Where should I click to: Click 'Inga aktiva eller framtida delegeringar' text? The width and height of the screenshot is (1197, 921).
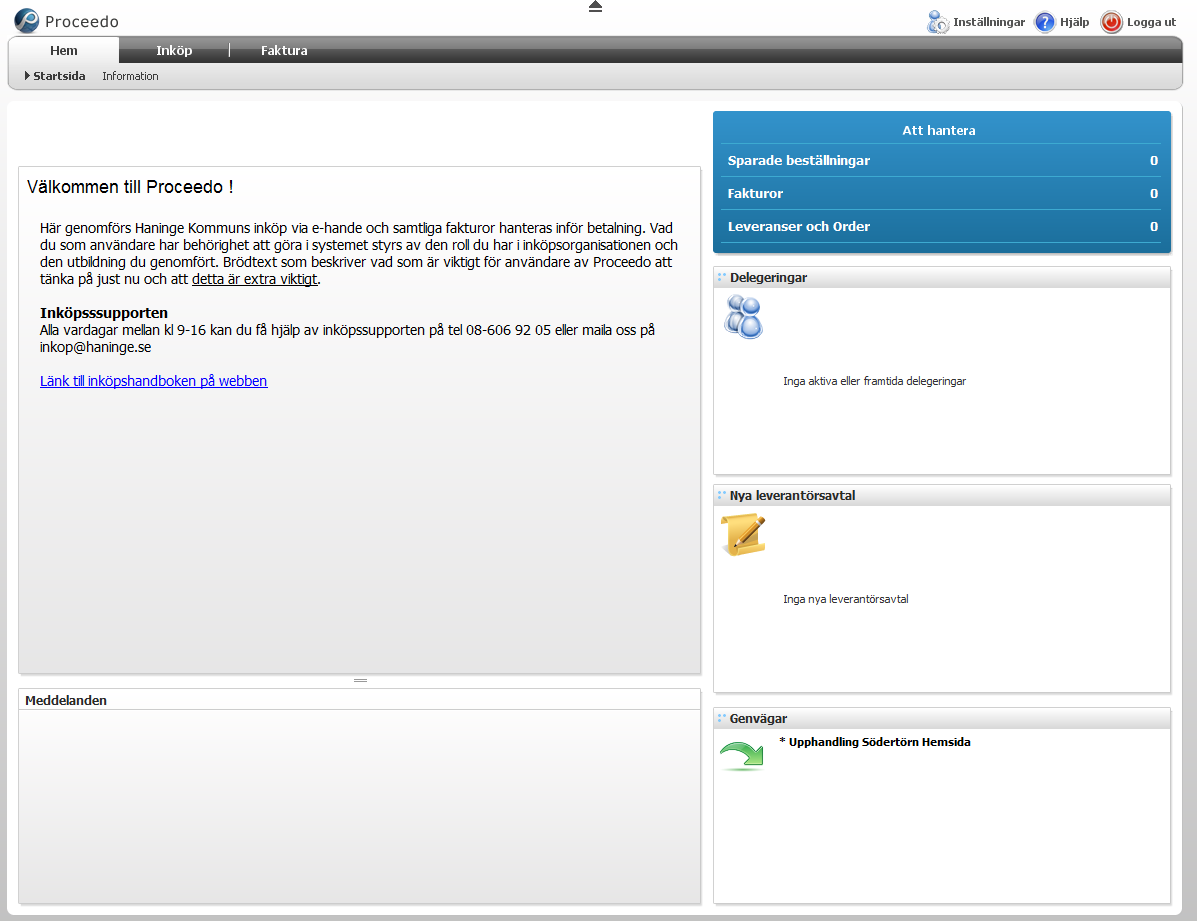(x=874, y=381)
